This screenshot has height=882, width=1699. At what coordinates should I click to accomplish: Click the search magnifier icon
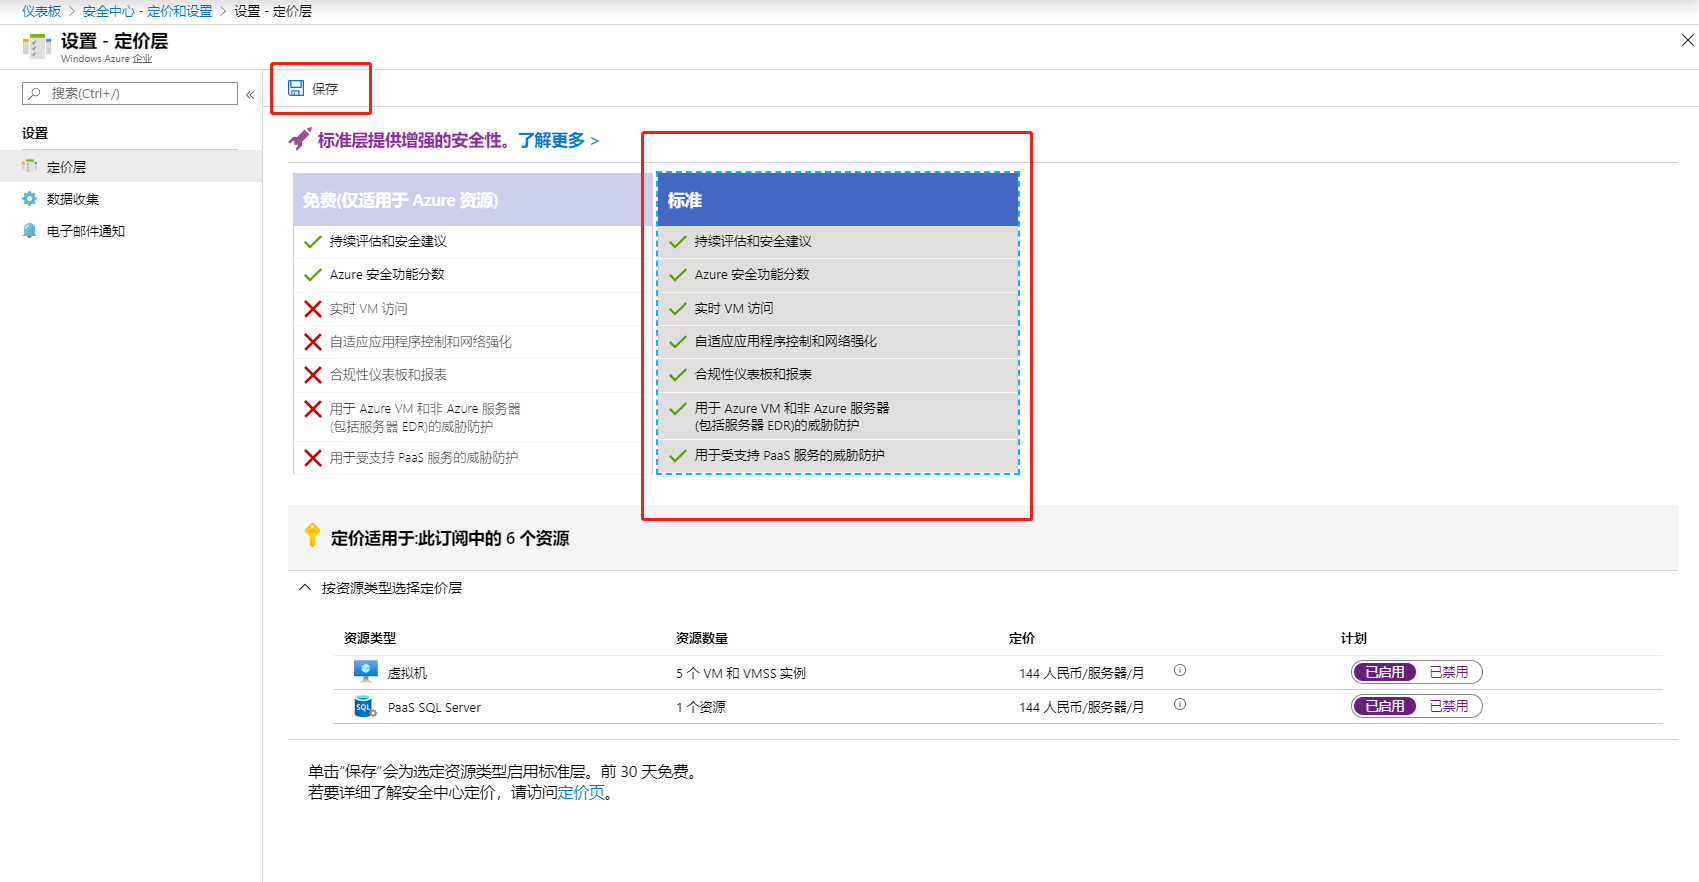pos(35,93)
